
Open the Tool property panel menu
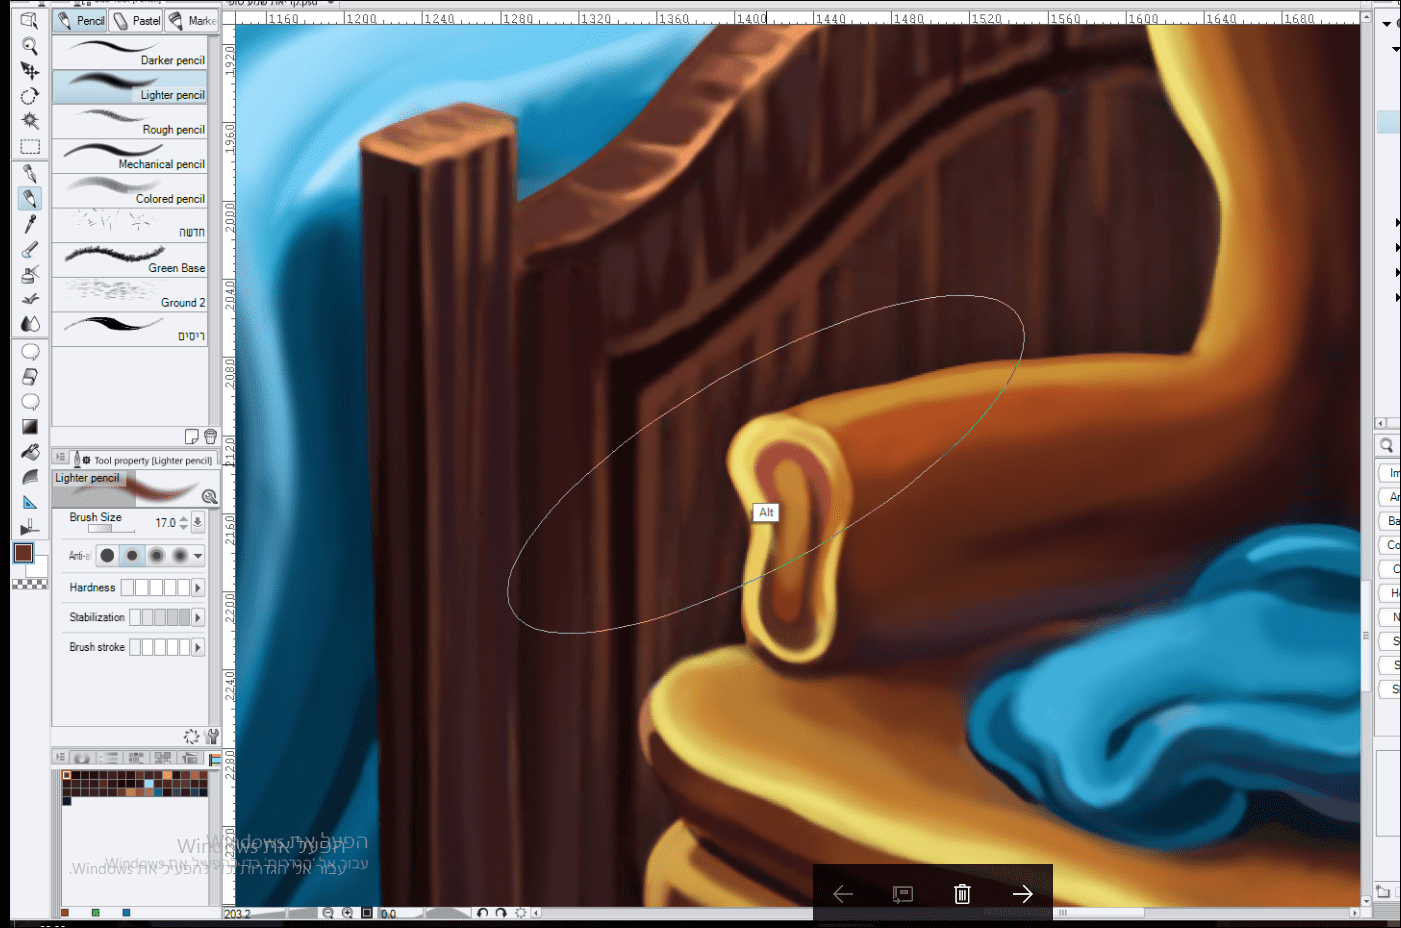[x=60, y=458]
